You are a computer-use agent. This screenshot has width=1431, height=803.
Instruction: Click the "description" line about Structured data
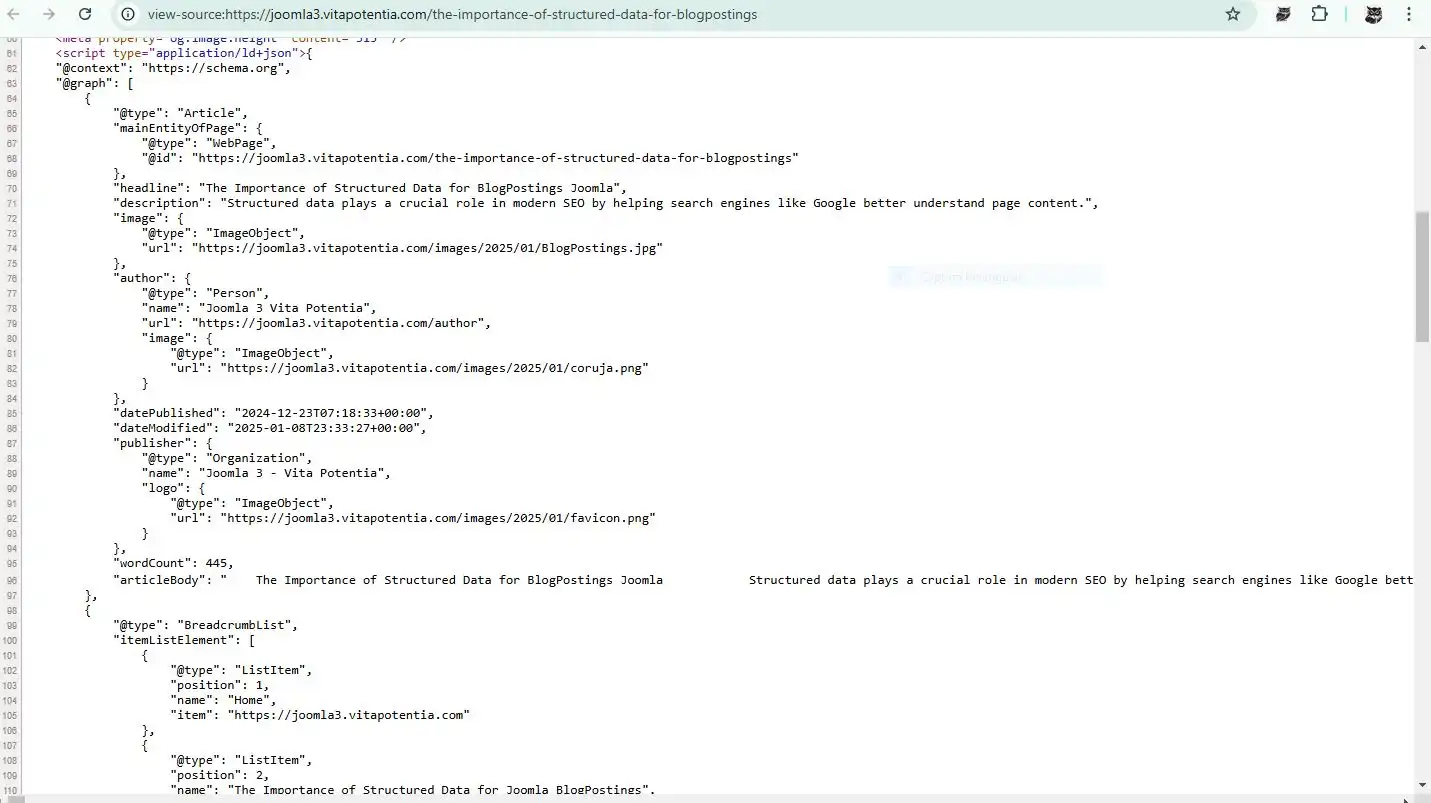[x=606, y=203]
